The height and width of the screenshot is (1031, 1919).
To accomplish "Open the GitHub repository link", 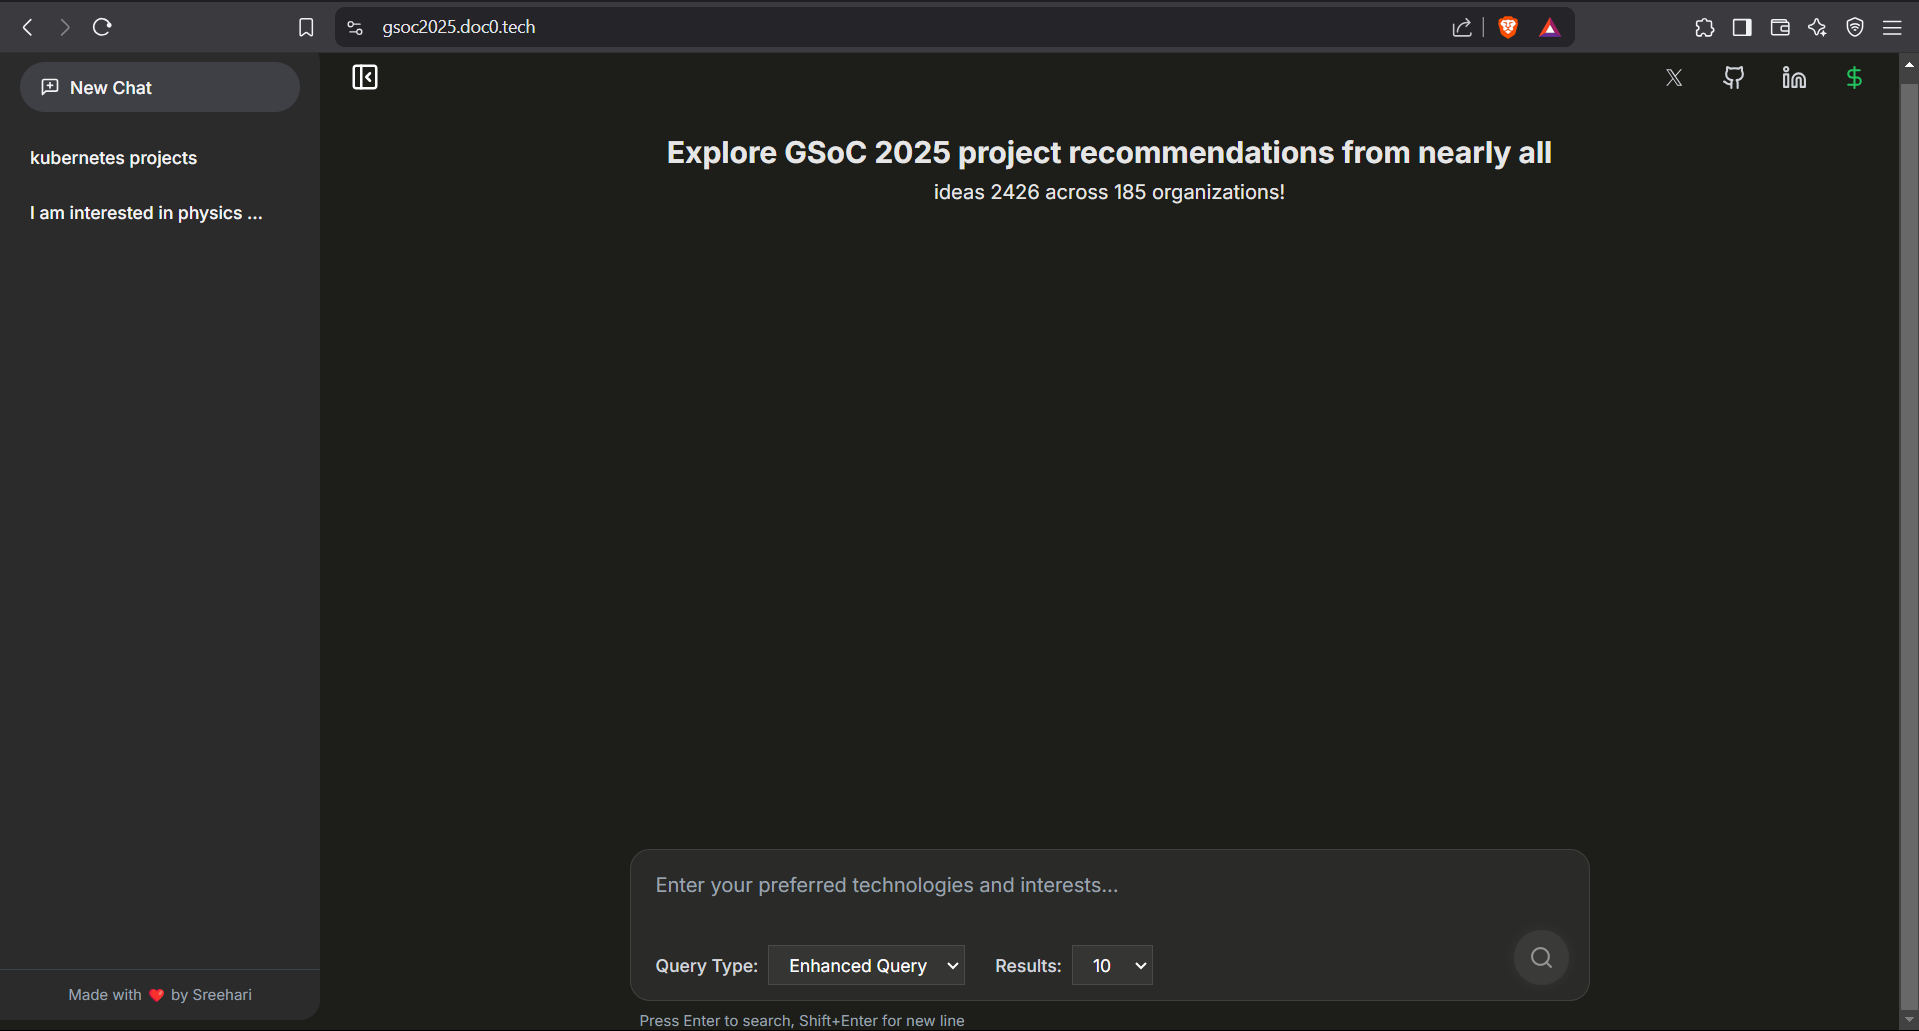I will click(1734, 77).
